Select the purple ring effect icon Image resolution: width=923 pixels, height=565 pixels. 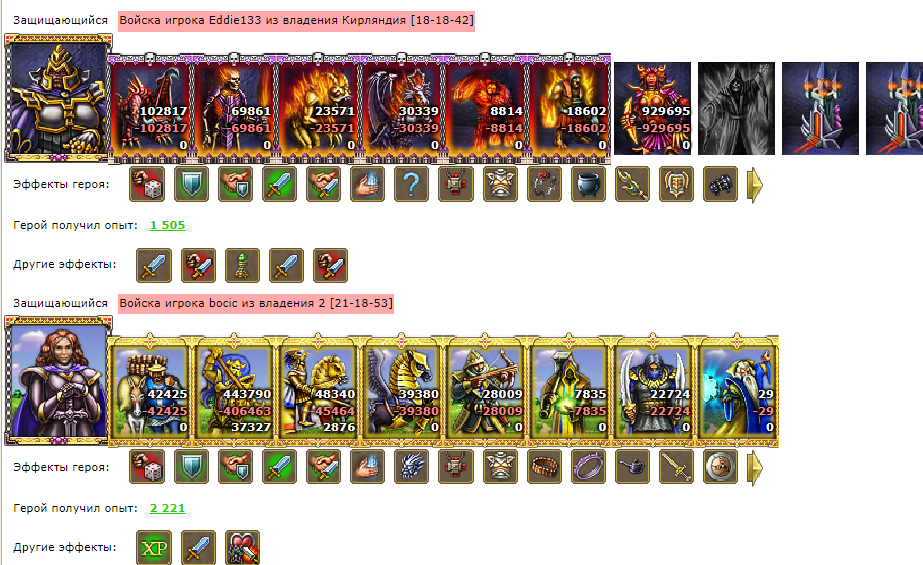588,467
